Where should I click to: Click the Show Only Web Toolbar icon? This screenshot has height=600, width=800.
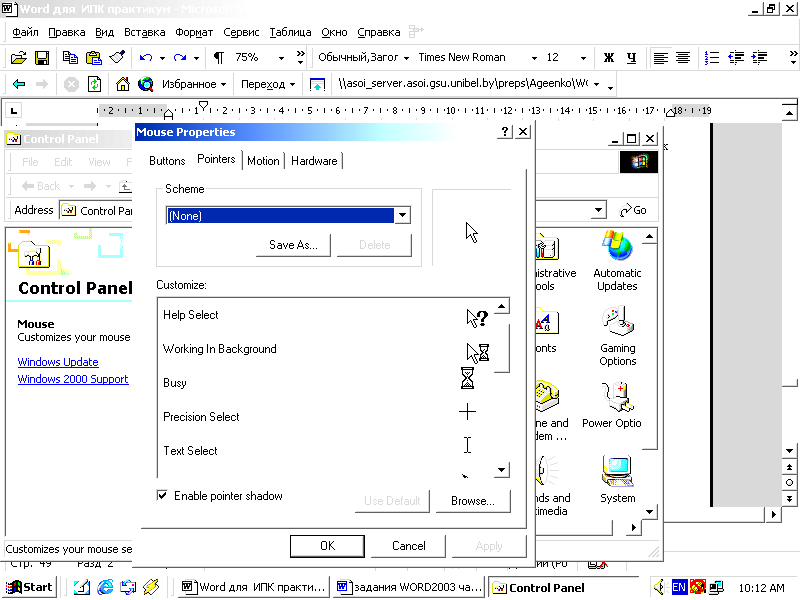click(317, 84)
